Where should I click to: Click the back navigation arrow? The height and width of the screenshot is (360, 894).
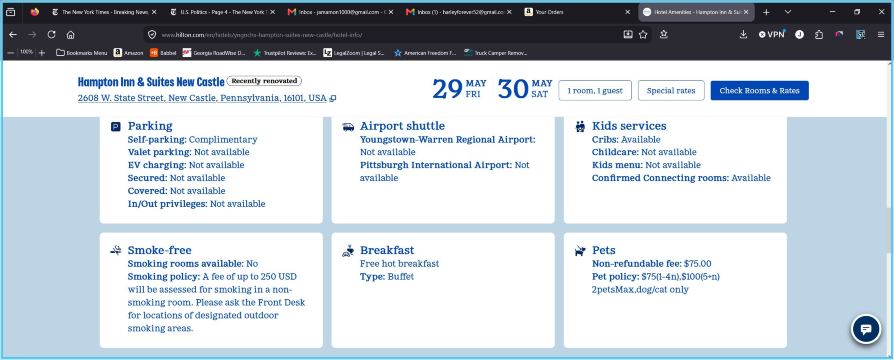click(13, 35)
